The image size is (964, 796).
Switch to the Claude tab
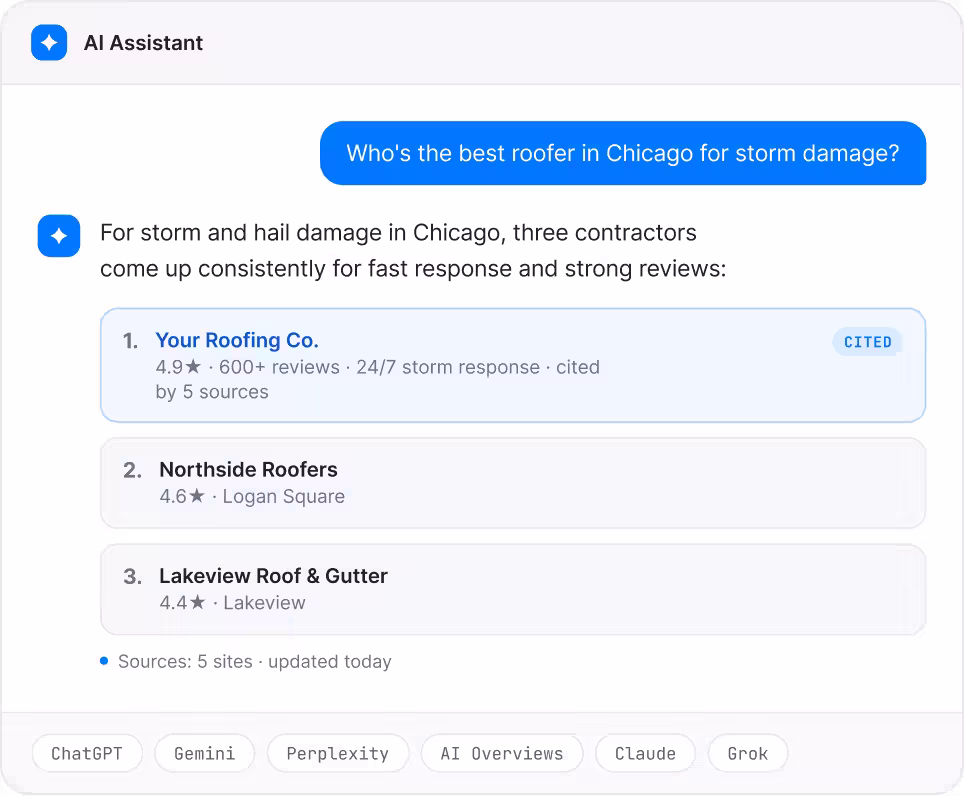tap(645, 753)
